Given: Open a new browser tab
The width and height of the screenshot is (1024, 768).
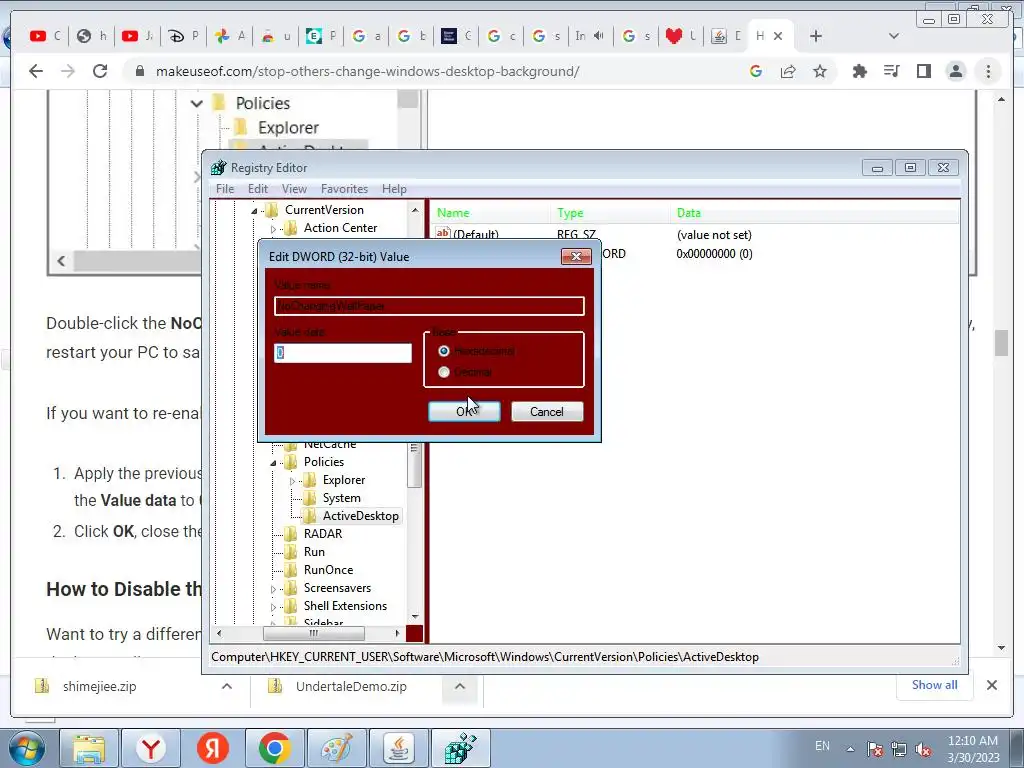Looking at the screenshot, I should point(816,36).
